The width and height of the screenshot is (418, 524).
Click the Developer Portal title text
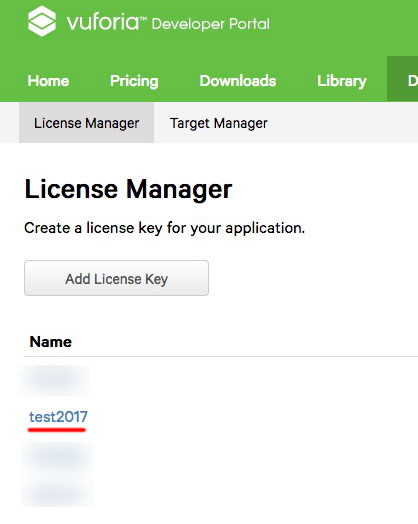tap(211, 24)
